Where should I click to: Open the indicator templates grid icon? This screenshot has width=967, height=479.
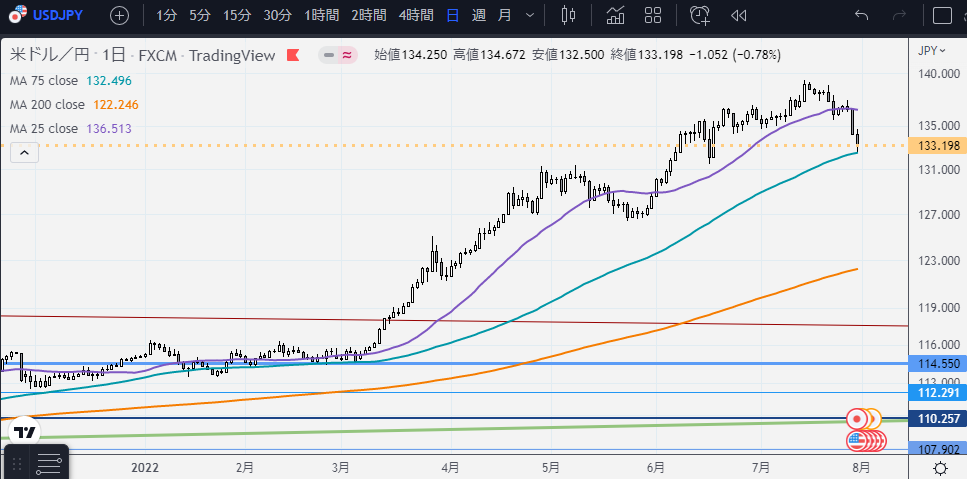[652, 15]
